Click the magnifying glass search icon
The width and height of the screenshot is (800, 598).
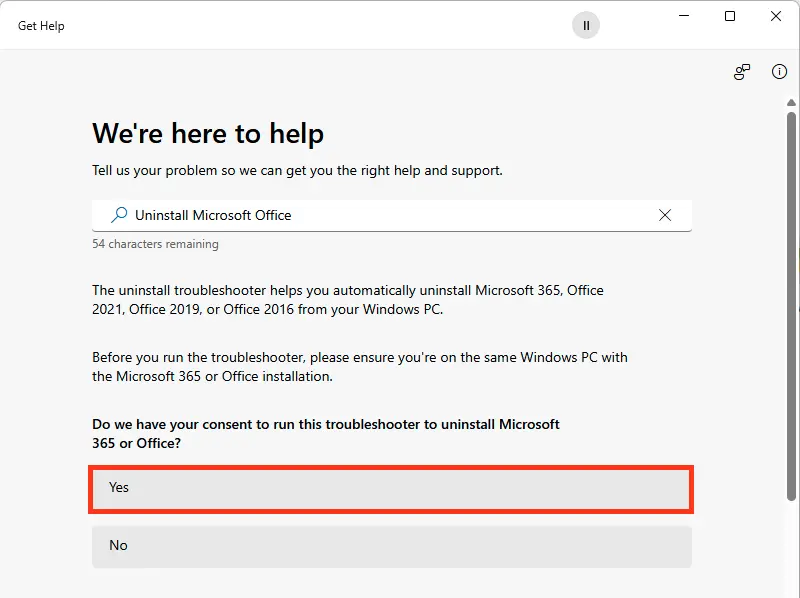pos(119,215)
